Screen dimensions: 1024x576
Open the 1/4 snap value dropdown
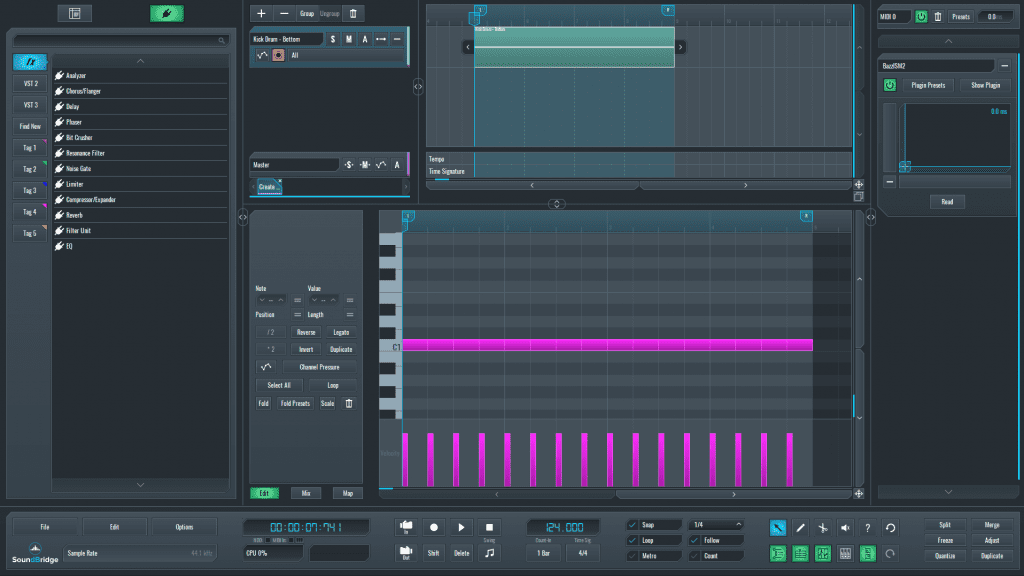click(716, 525)
